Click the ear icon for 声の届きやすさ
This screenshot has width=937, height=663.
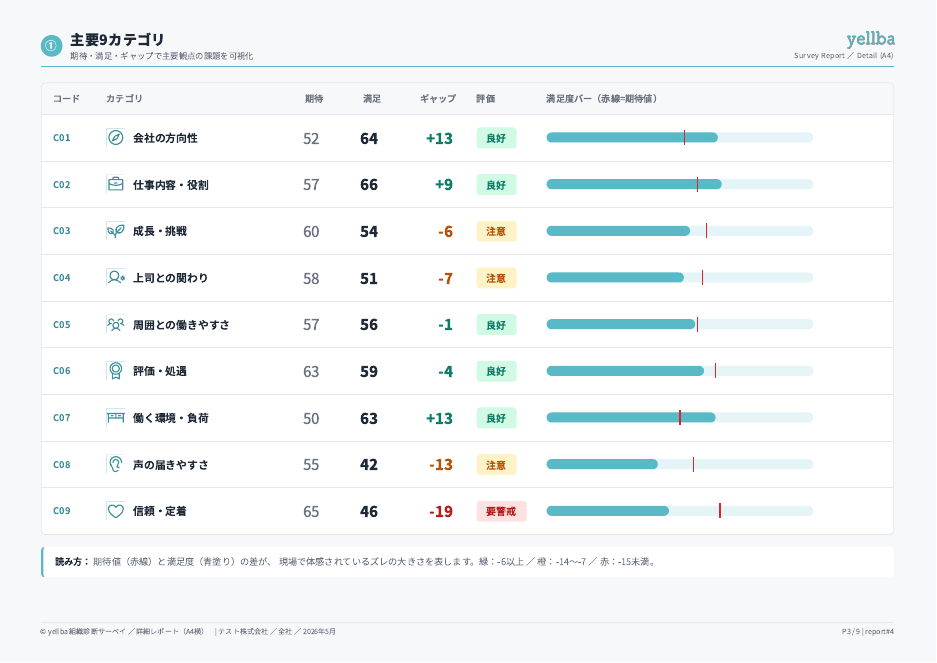point(115,464)
